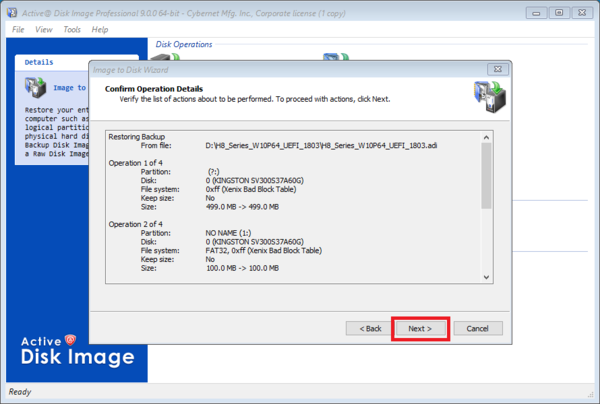Select the 499.0 MB size value

click(242, 207)
